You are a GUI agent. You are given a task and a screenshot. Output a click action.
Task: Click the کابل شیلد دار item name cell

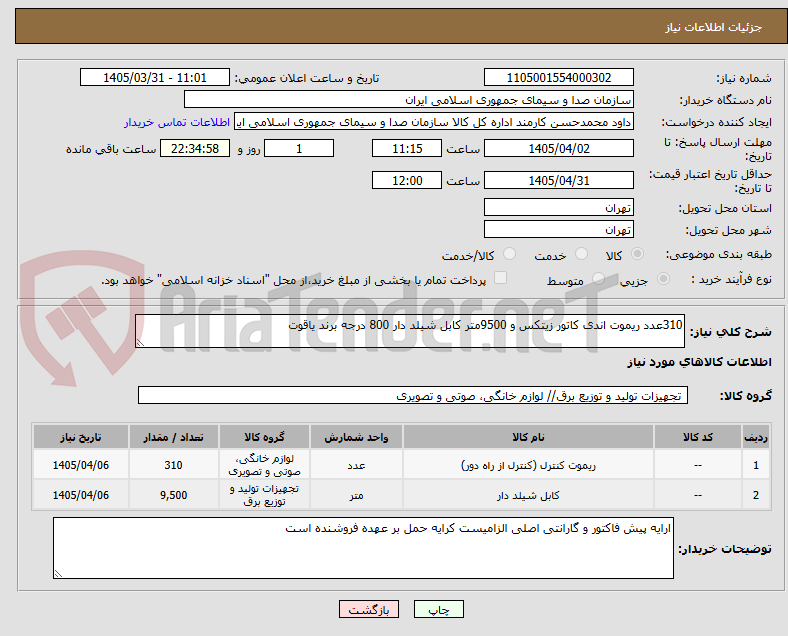point(528,495)
